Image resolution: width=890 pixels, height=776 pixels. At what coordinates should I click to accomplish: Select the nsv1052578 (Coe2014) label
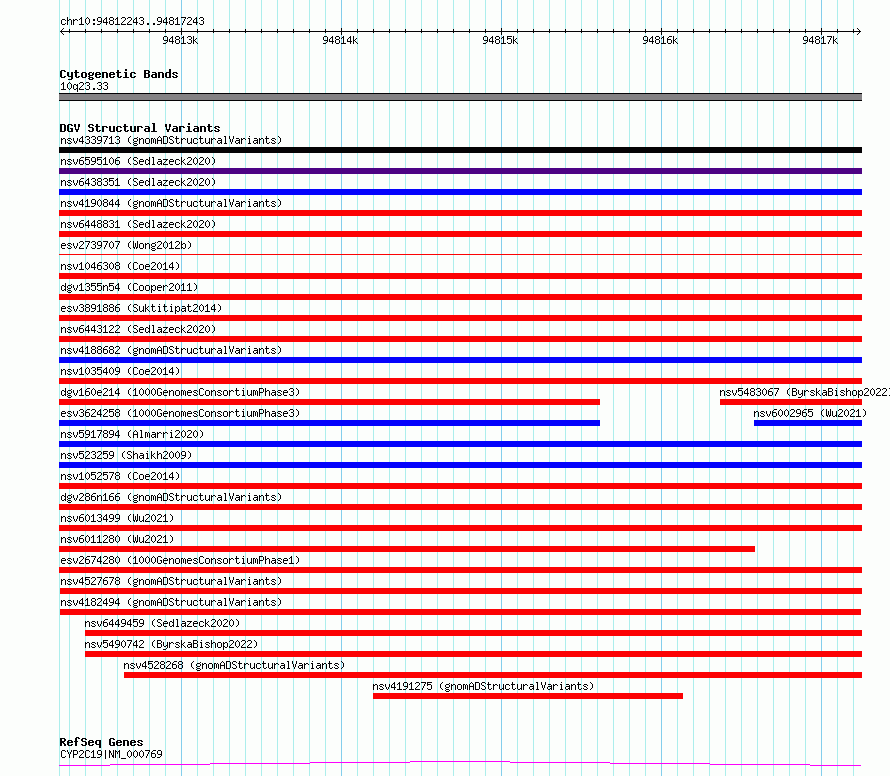[x=120, y=476]
